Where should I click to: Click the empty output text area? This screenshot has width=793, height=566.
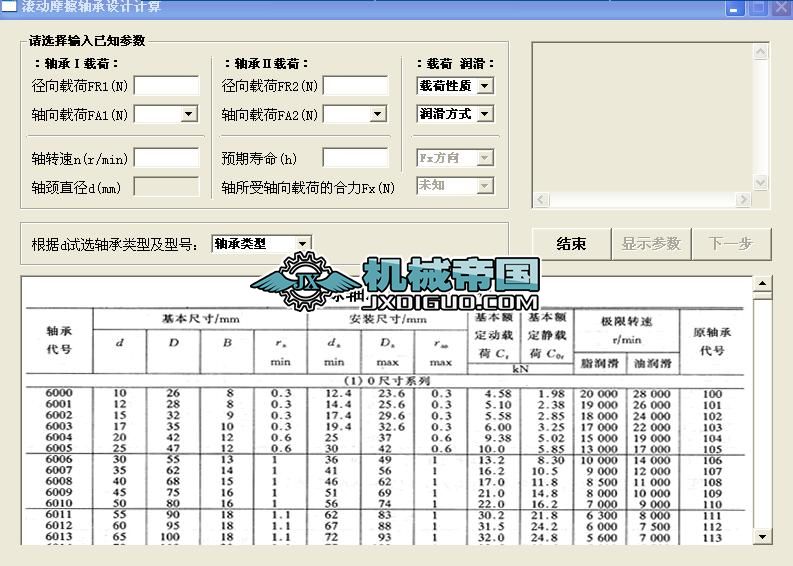click(x=643, y=117)
